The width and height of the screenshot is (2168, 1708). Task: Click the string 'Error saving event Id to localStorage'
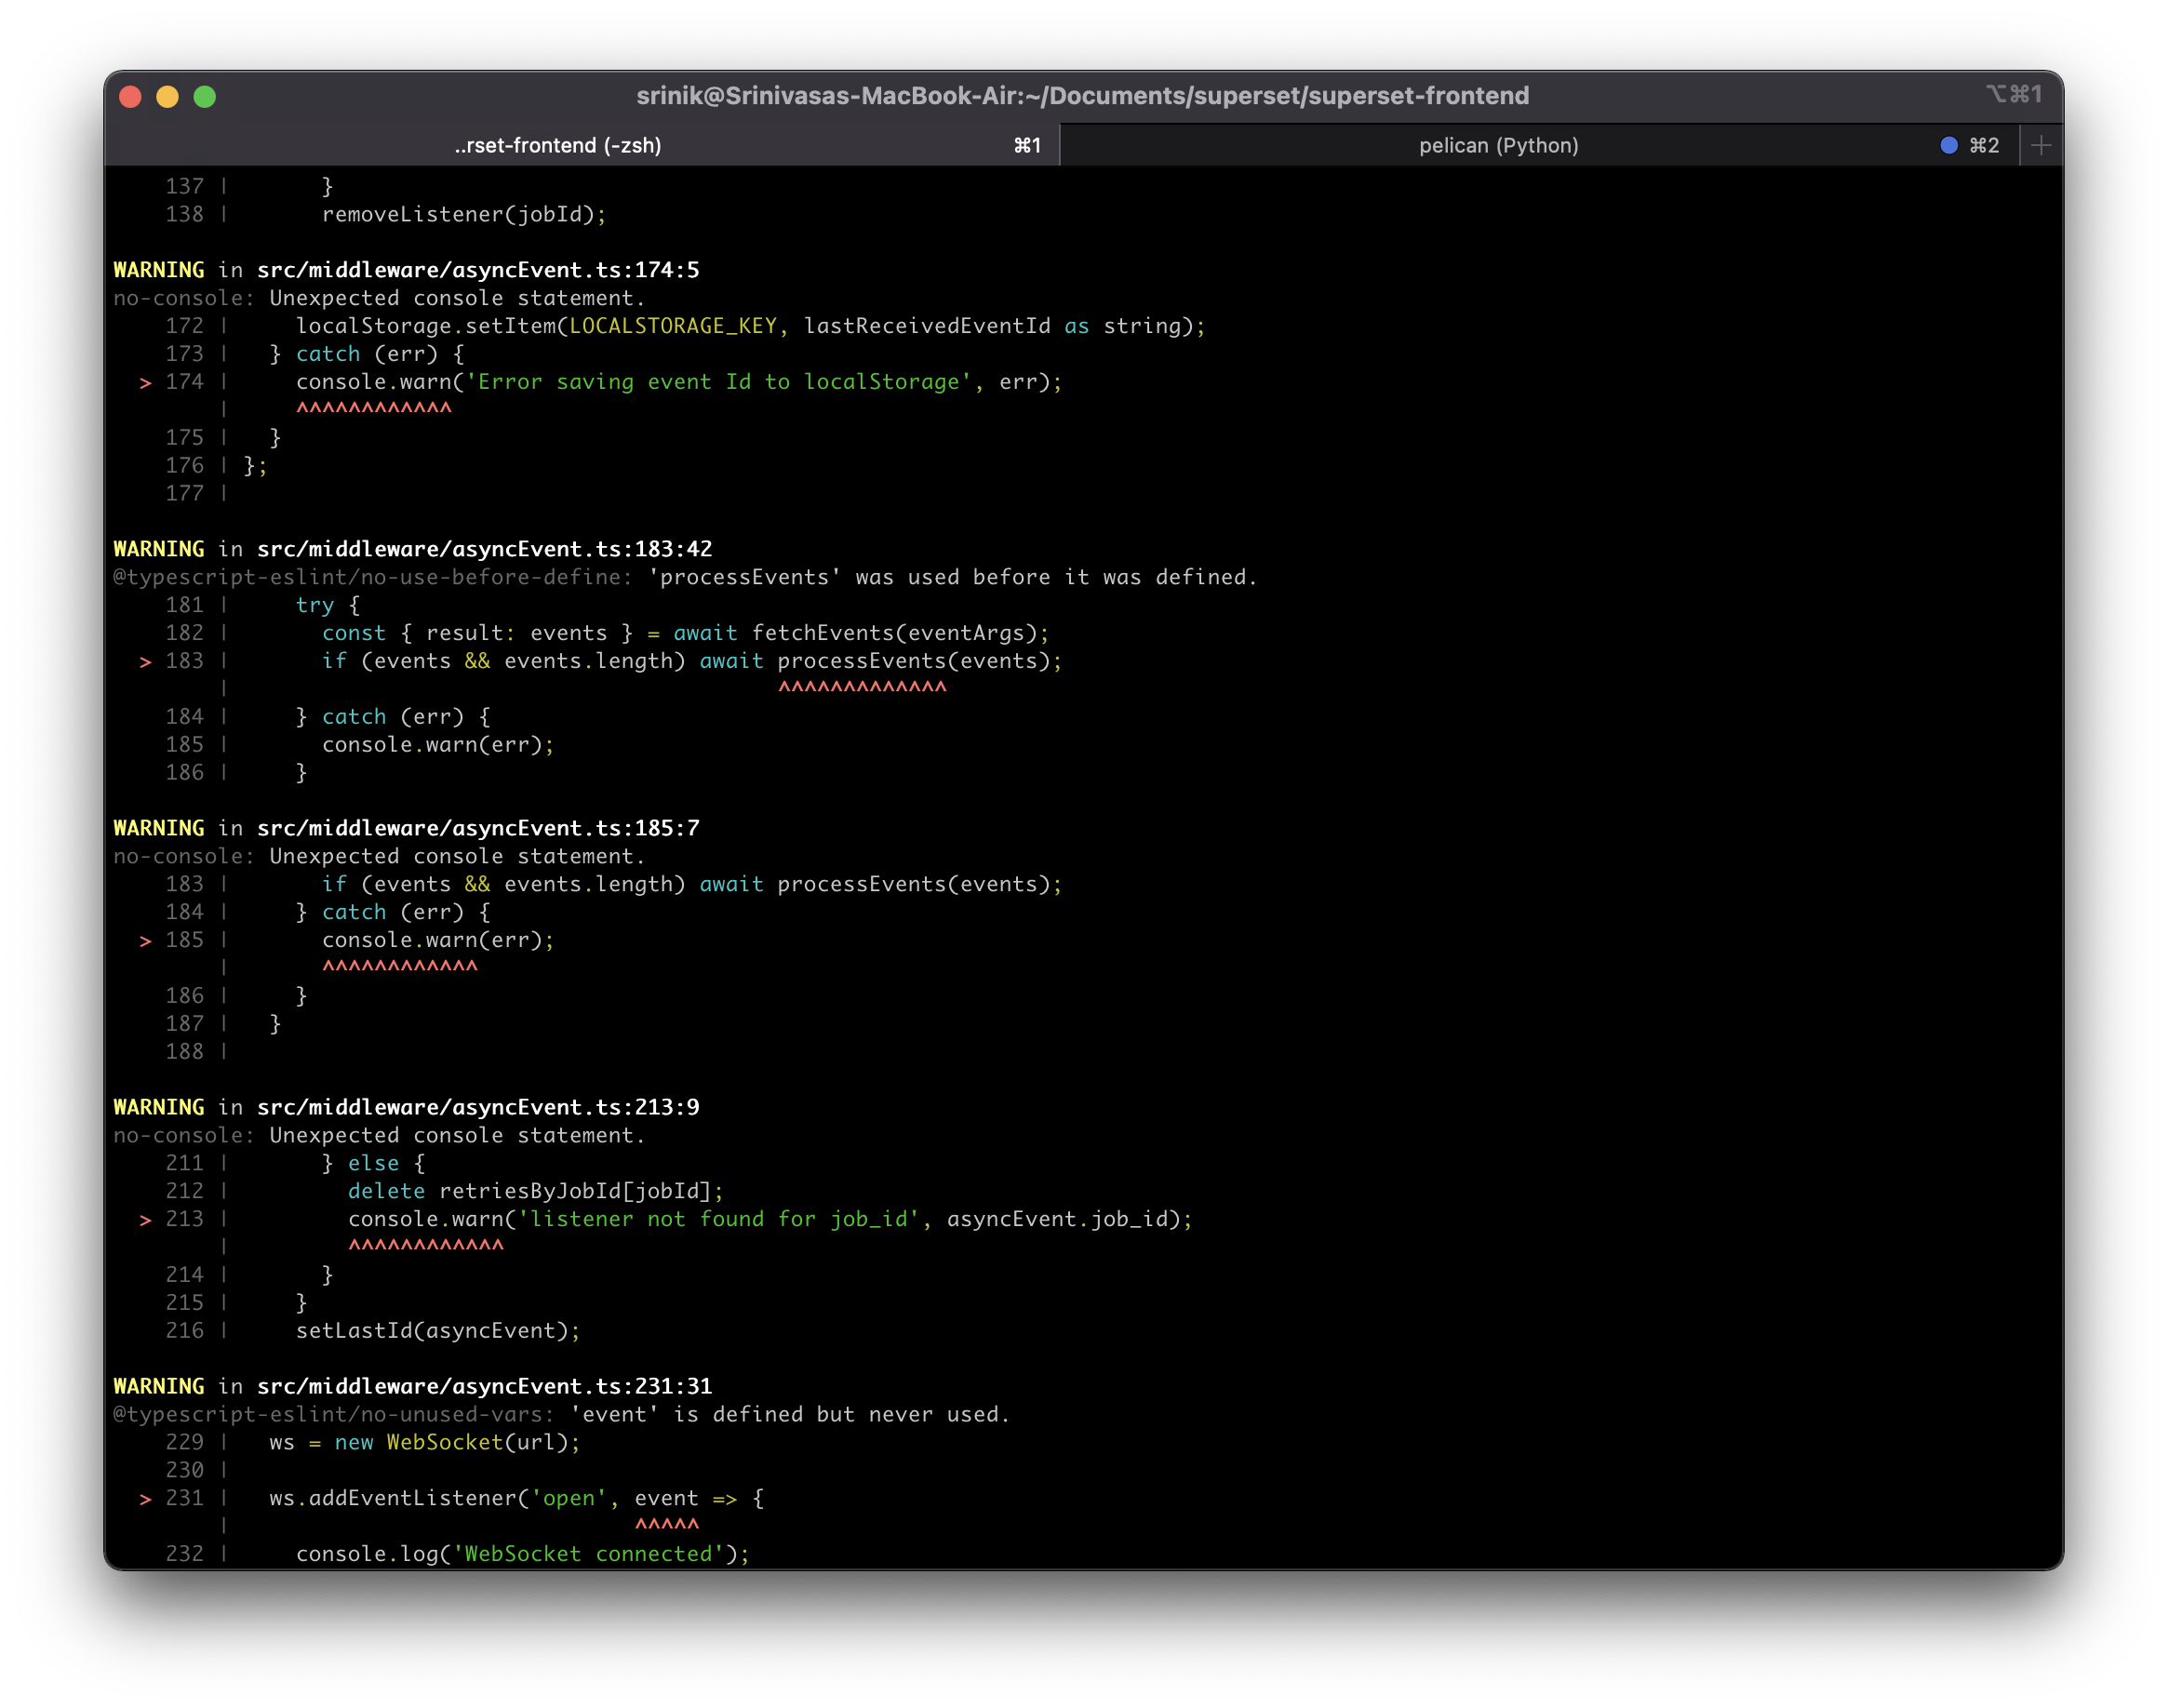click(718, 382)
